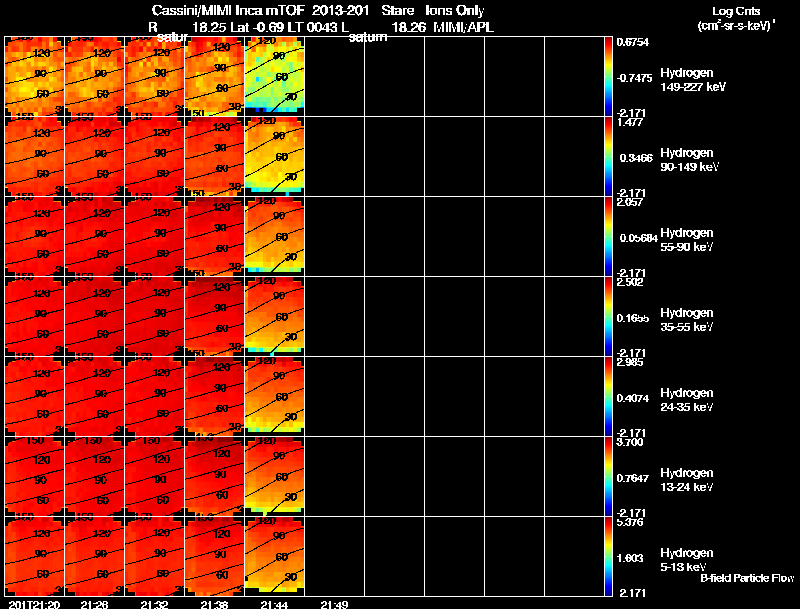800x609 pixels.
Task: Select the "B-field Particle Flow" caption
Action: tap(747, 578)
